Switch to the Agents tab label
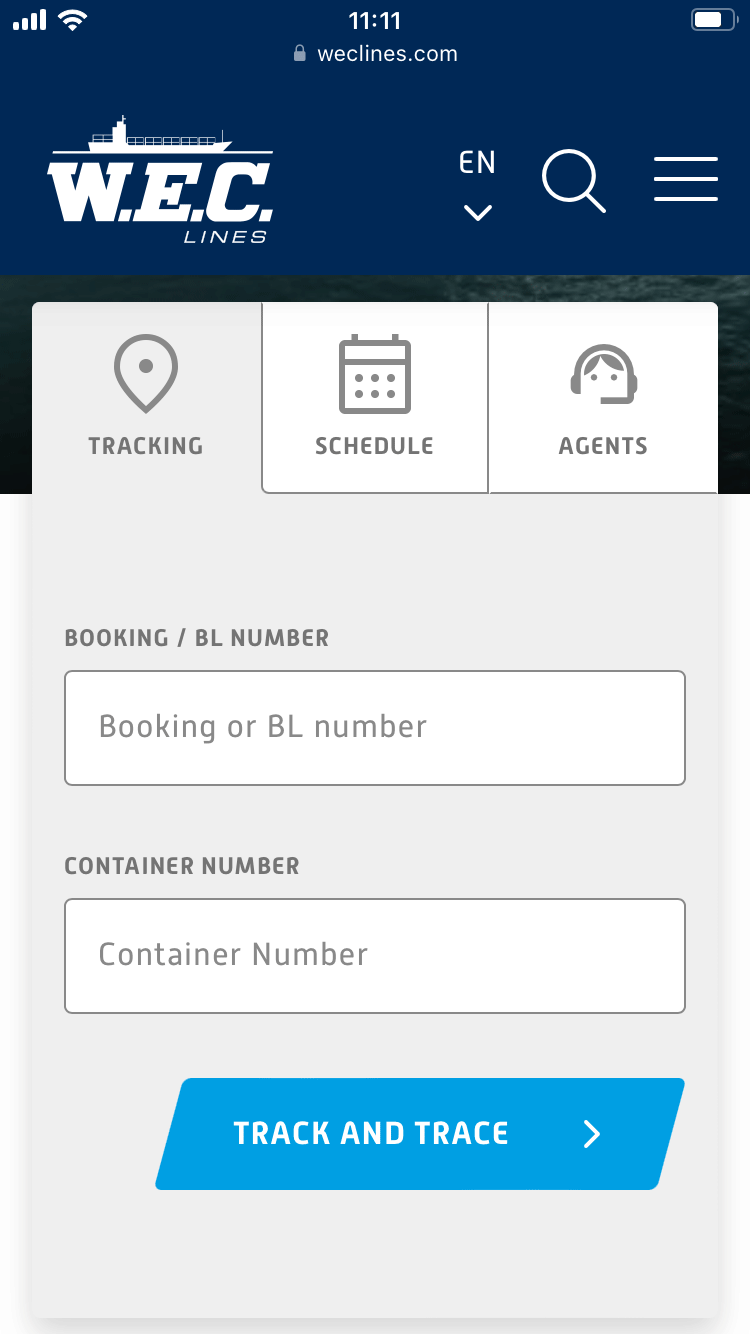The image size is (750, 1334). coord(603,446)
